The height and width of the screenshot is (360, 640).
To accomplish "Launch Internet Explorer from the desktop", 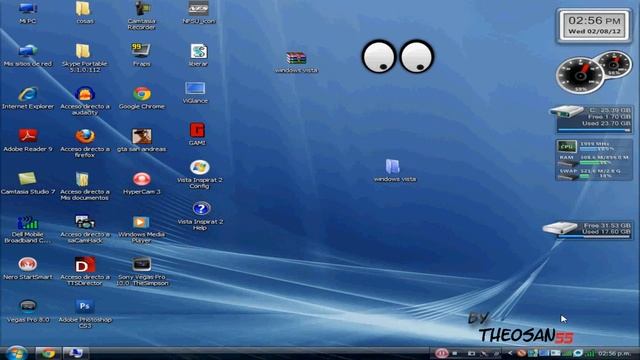I will tap(28, 98).
